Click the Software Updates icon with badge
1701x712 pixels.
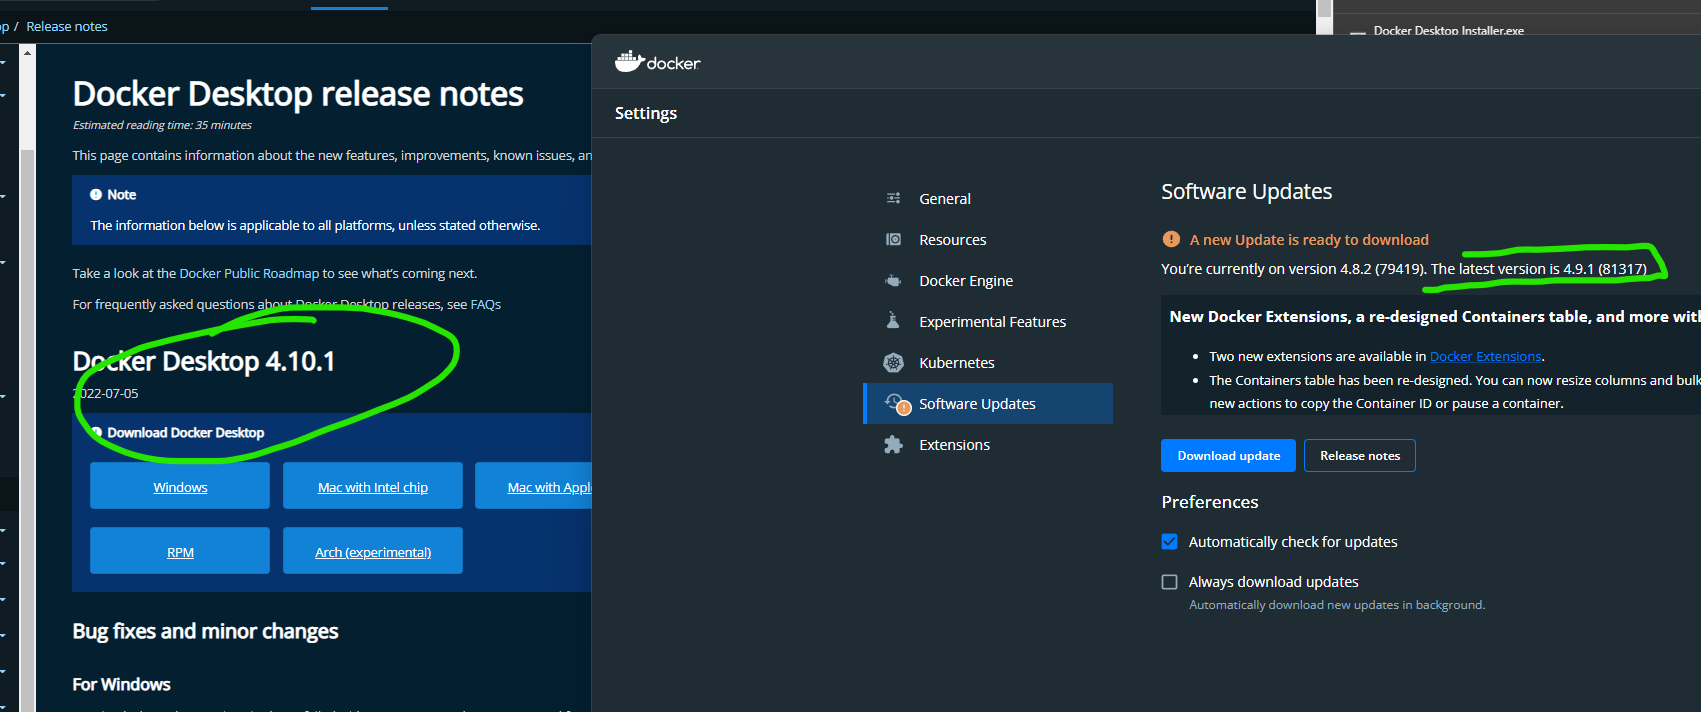click(x=897, y=403)
